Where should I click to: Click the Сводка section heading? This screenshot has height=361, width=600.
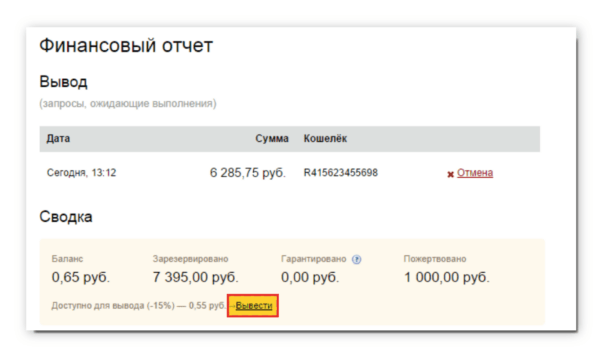click(x=66, y=217)
